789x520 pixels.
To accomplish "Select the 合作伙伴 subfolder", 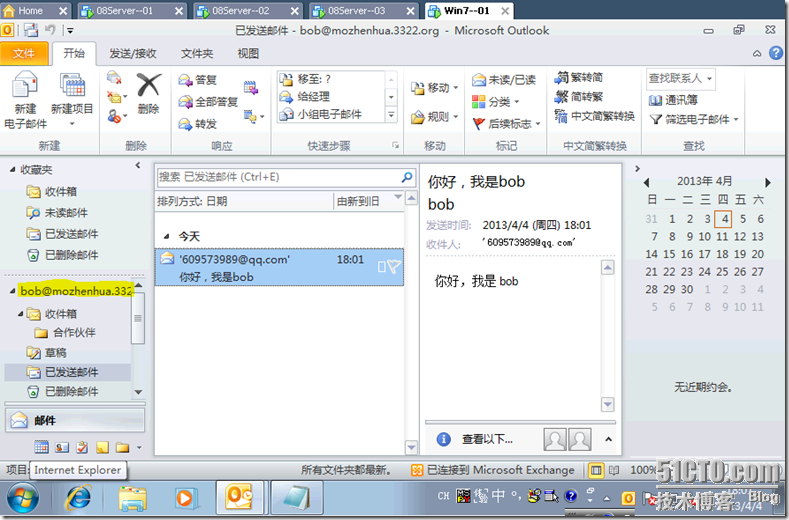I will pyautogui.click(x=65, y=332).
